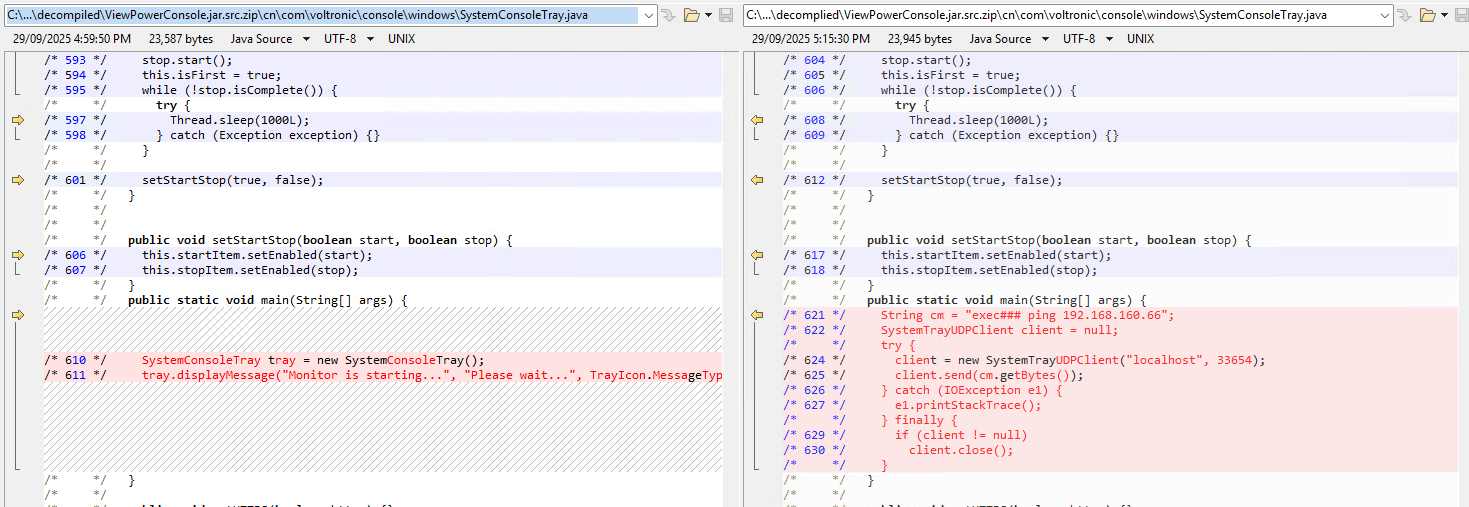Screen dimensions: 1469x507
Task: Click the left pane open file folder icon
Action: [x=692, y=15]
